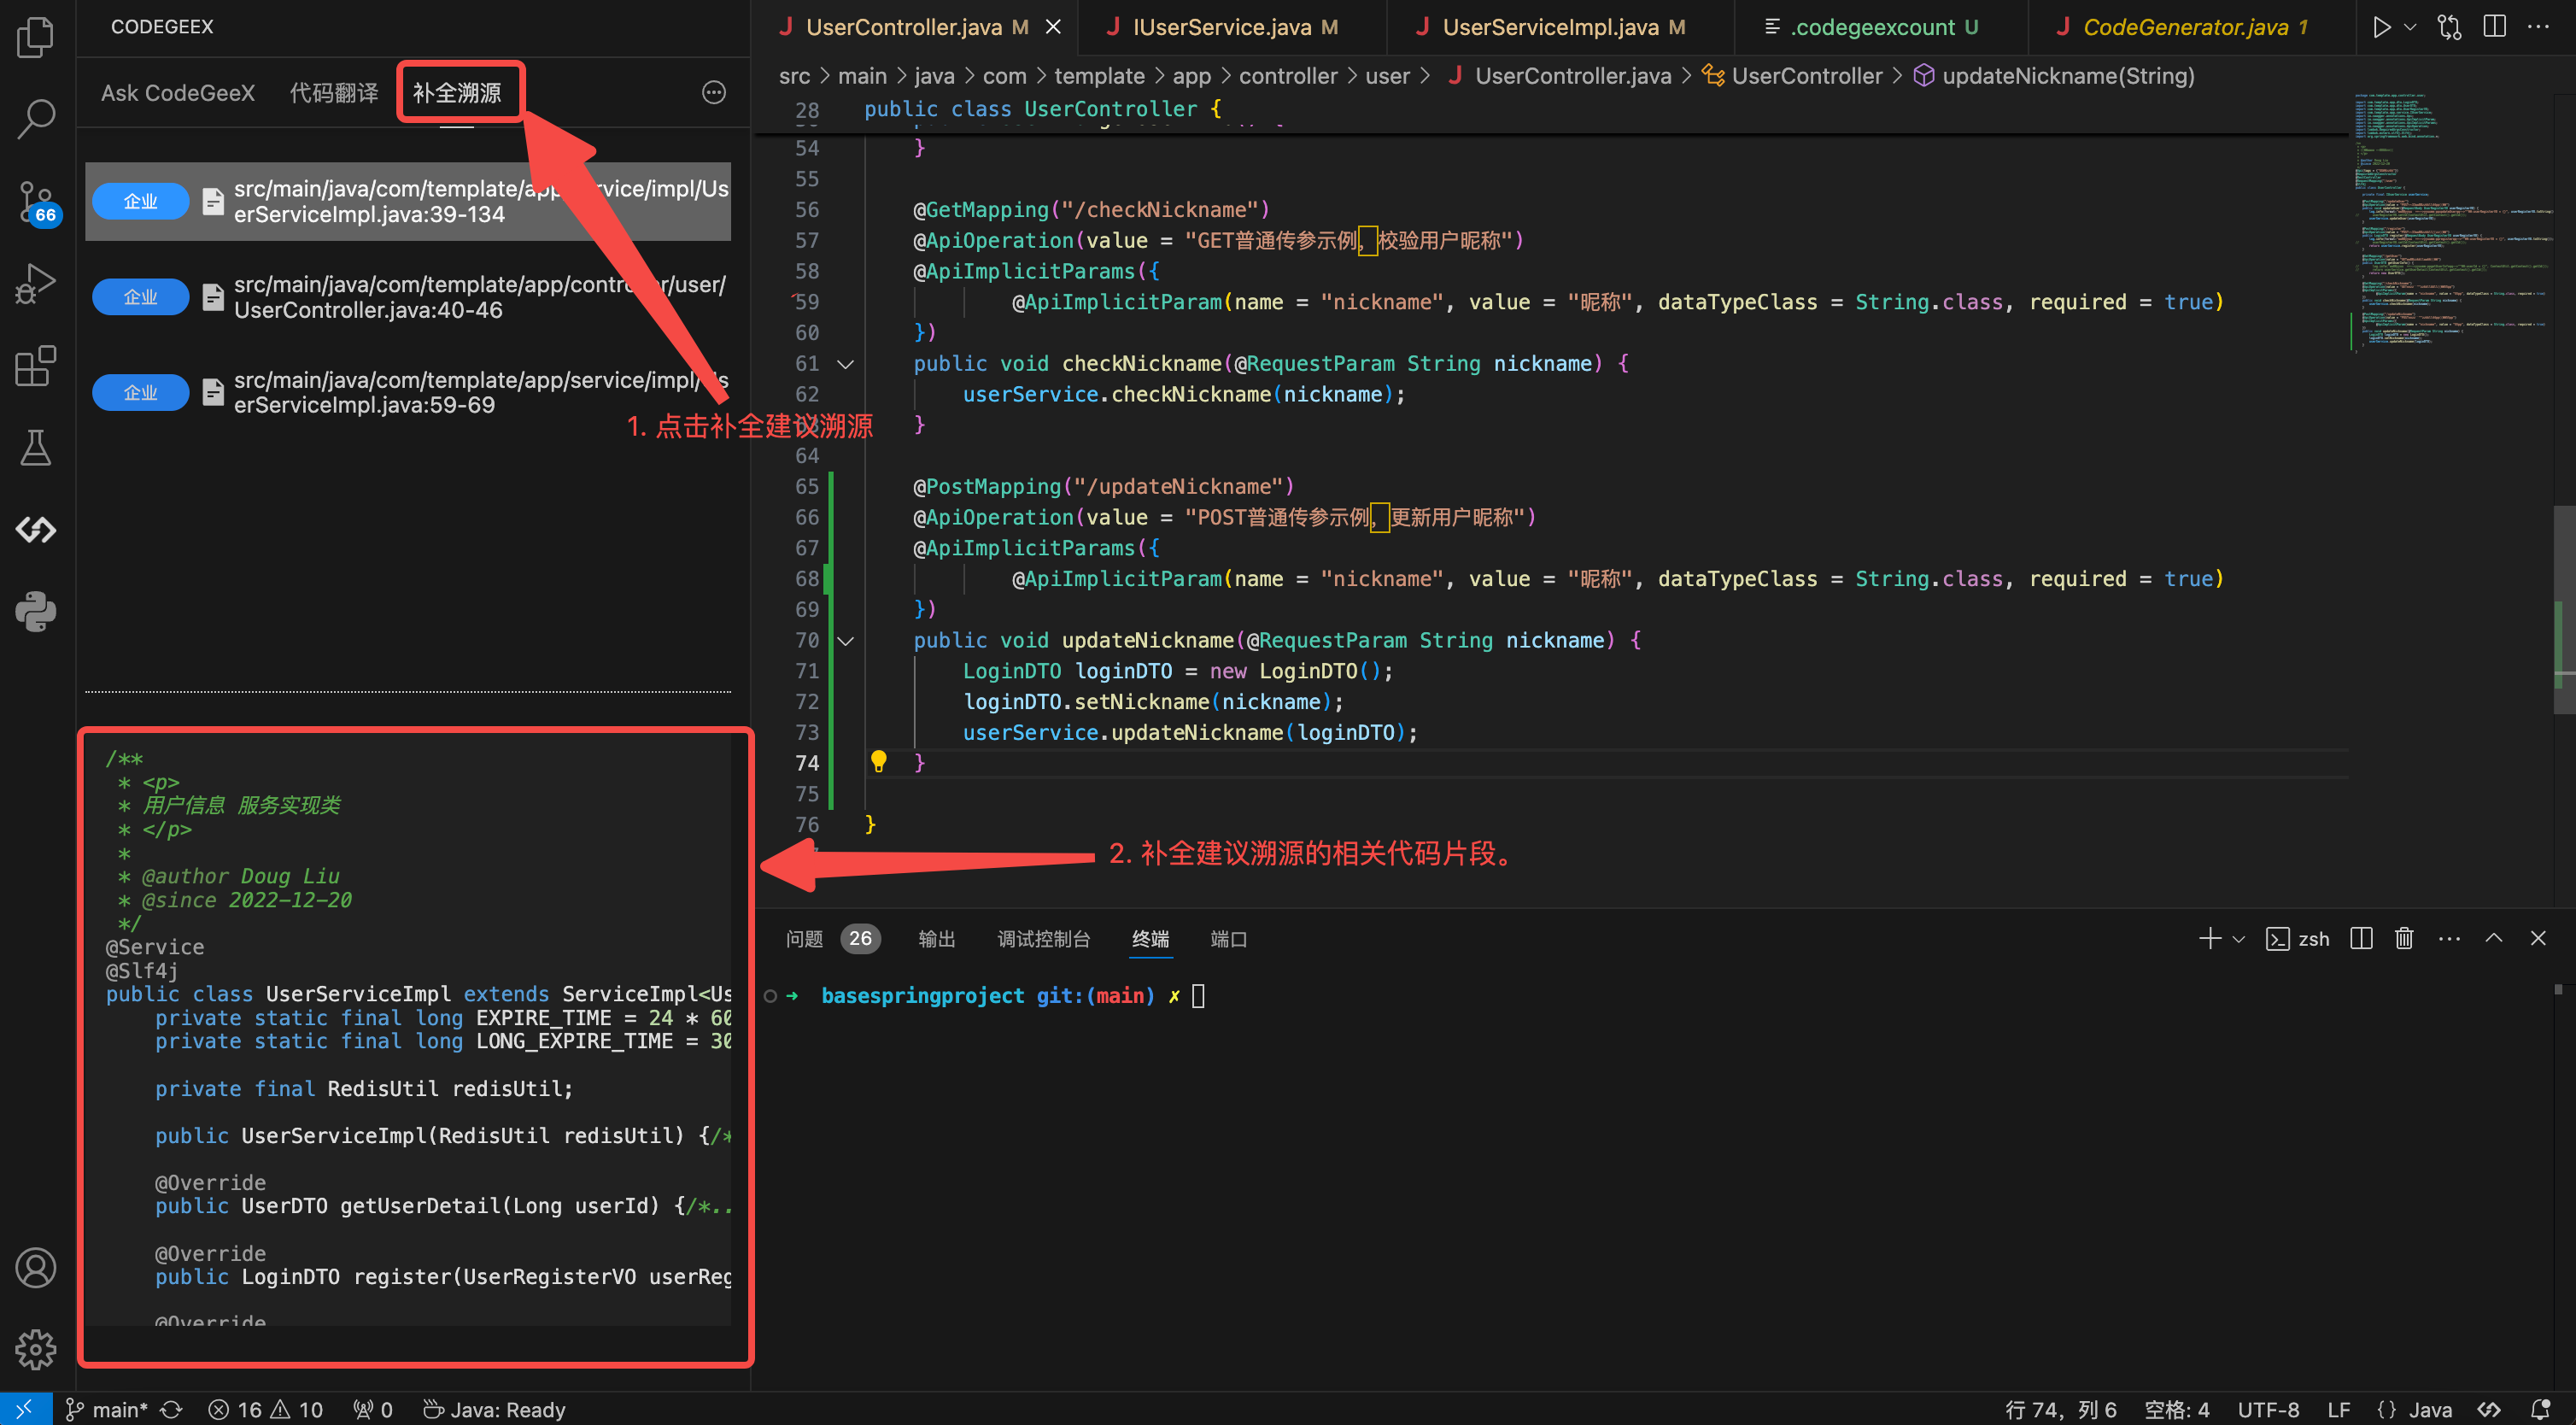Click the CodeGeeX status bar icon
2576x1425 pixels.
click(2489, 1409)
